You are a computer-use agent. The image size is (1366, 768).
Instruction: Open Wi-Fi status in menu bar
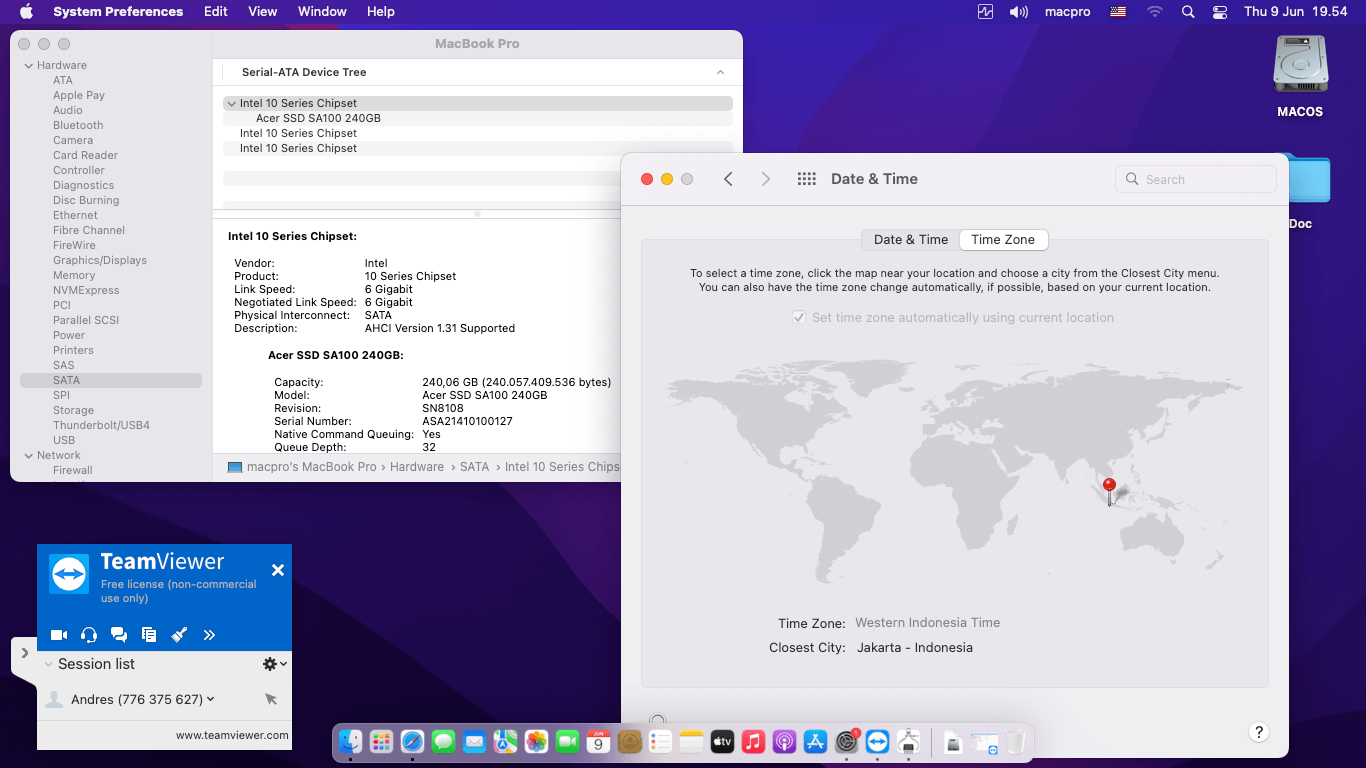(x=1155, y=12)
